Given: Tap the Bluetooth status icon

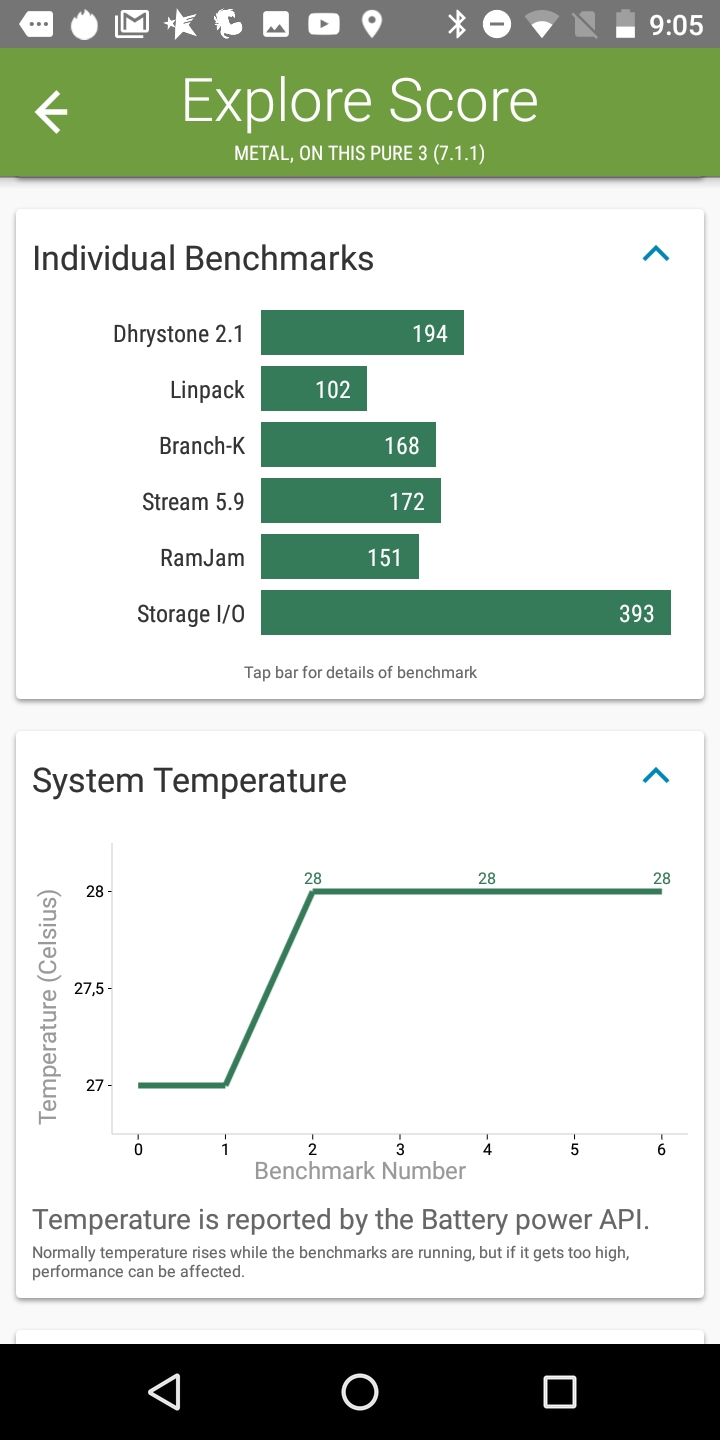Looking at the screenshot, I should (457, 24).
